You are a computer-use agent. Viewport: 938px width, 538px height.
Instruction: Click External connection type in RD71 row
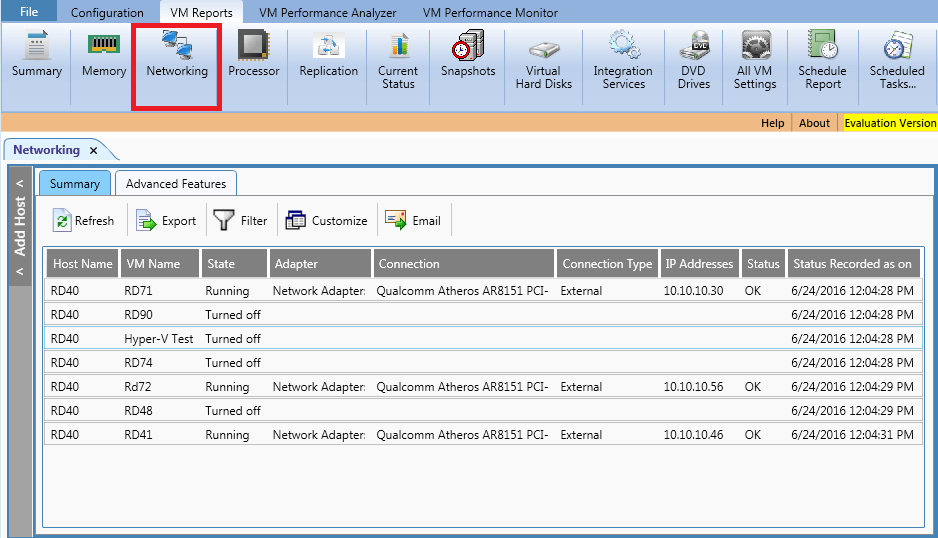point(581,291)
